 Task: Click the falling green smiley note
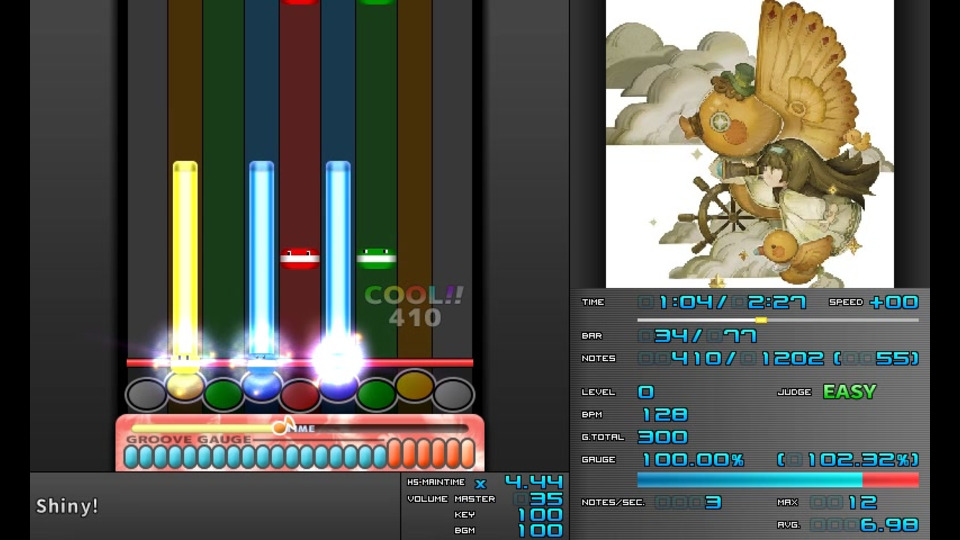point(376,258)
